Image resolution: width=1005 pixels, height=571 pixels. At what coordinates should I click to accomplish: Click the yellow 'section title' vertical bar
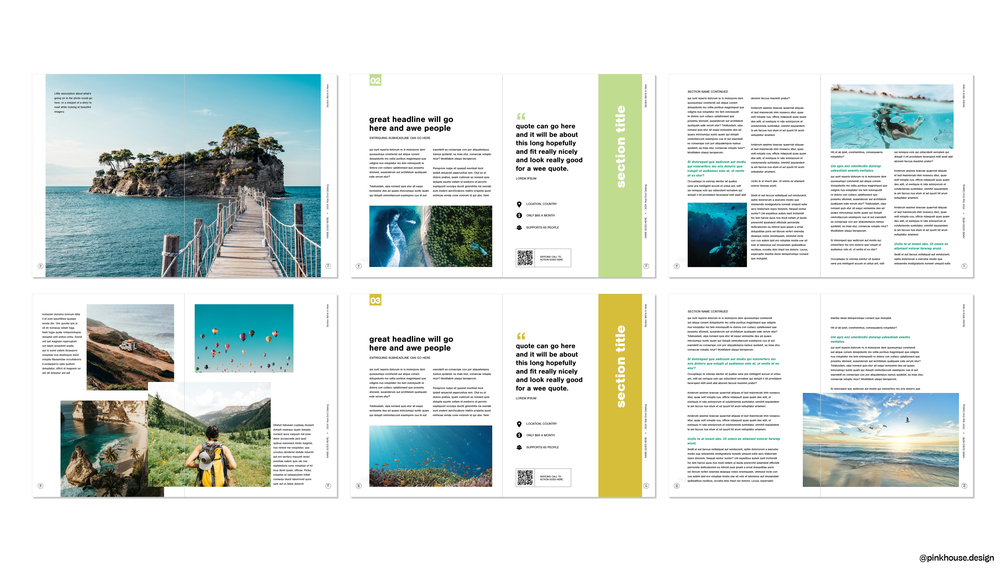(x=620, y=395)
